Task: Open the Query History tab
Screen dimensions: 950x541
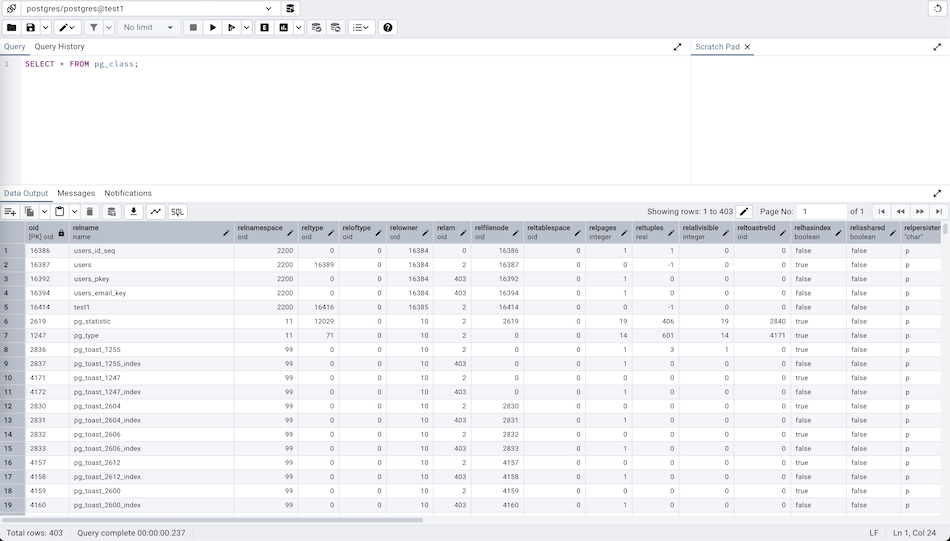Action: (59, 47)
